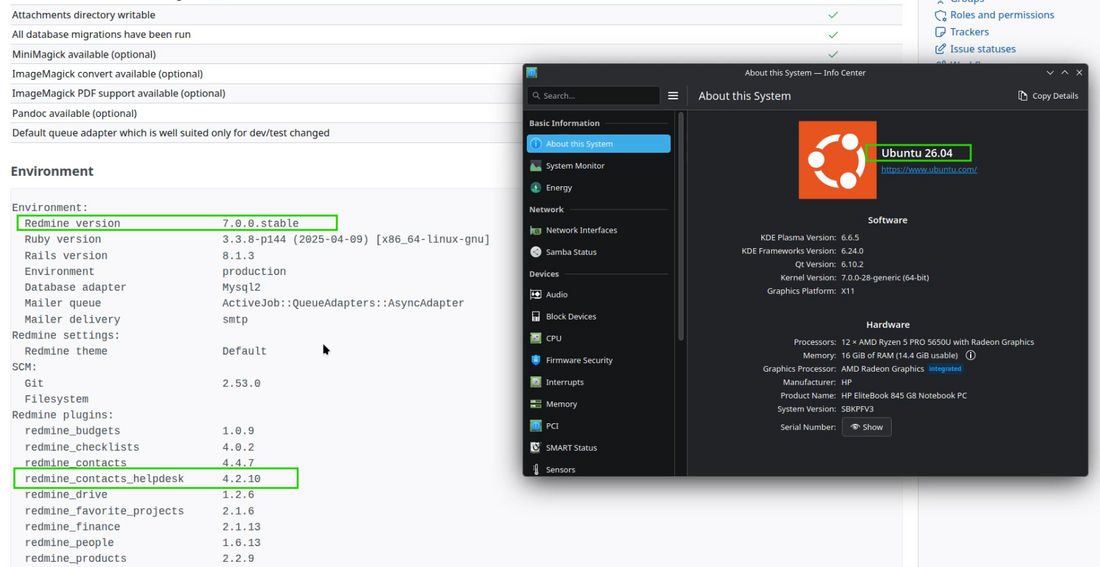Click the AMD Ryzen 5 PRO 5650U processor text

click(937, 342)
